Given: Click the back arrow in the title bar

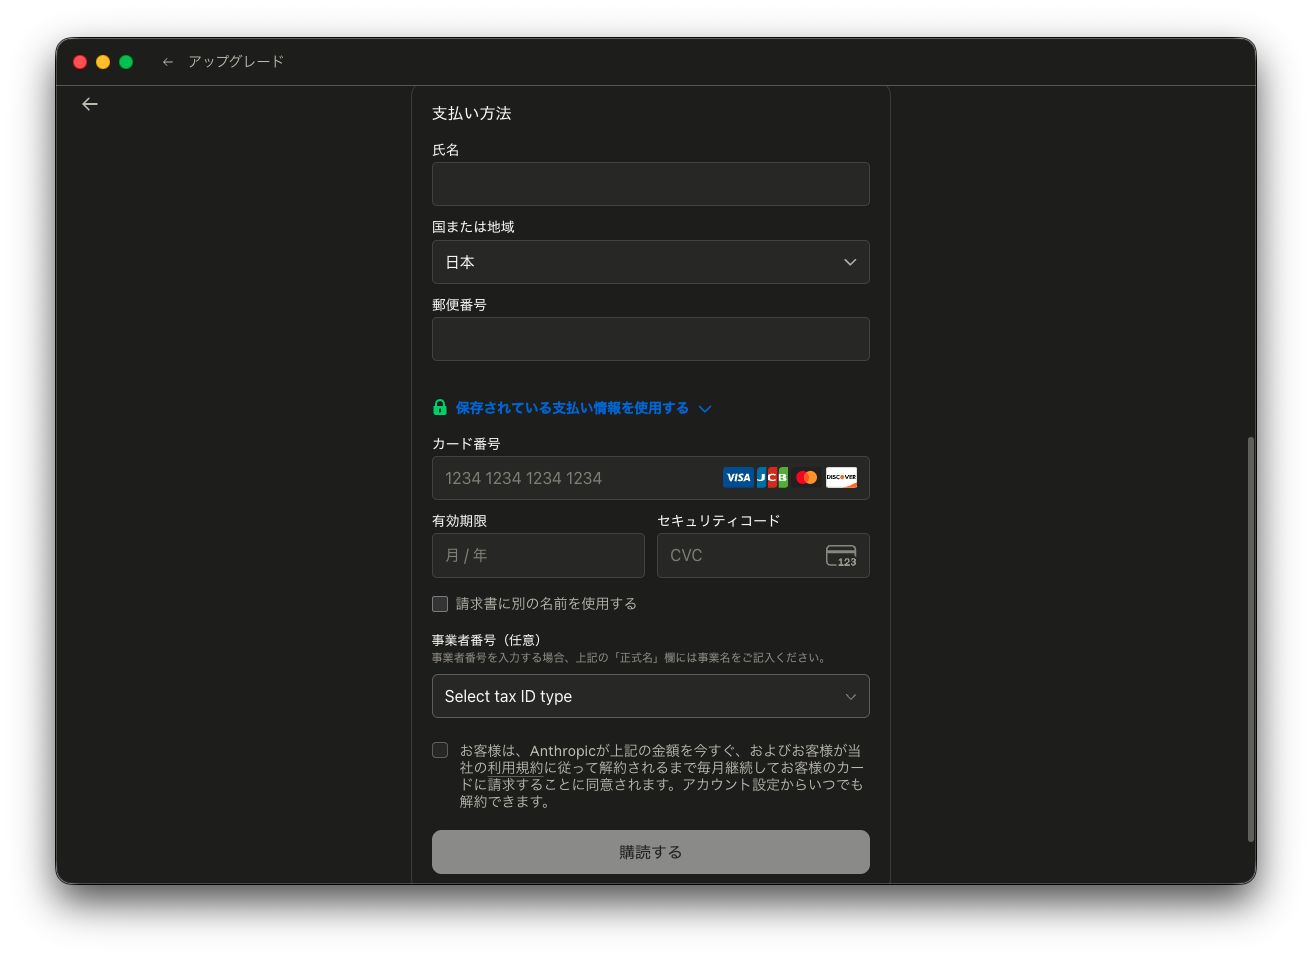Looking at the screenshot, I should (x=167, y=62).
